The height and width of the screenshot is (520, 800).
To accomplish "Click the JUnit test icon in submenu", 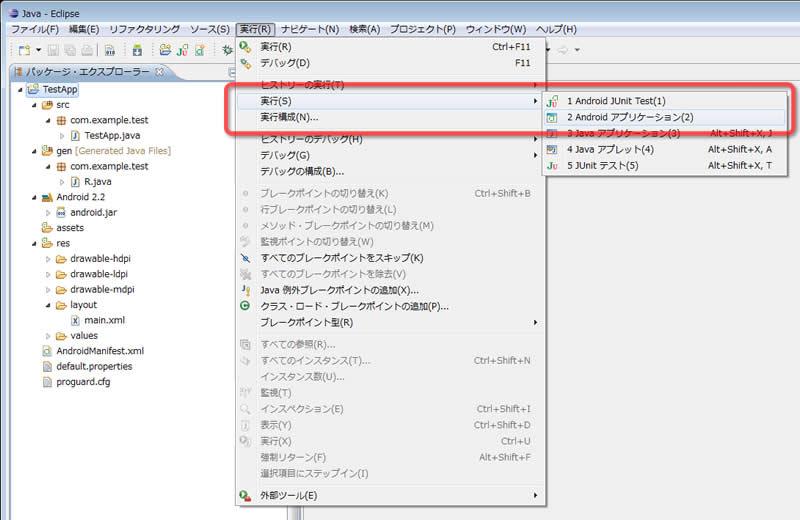I will [552, 166].
